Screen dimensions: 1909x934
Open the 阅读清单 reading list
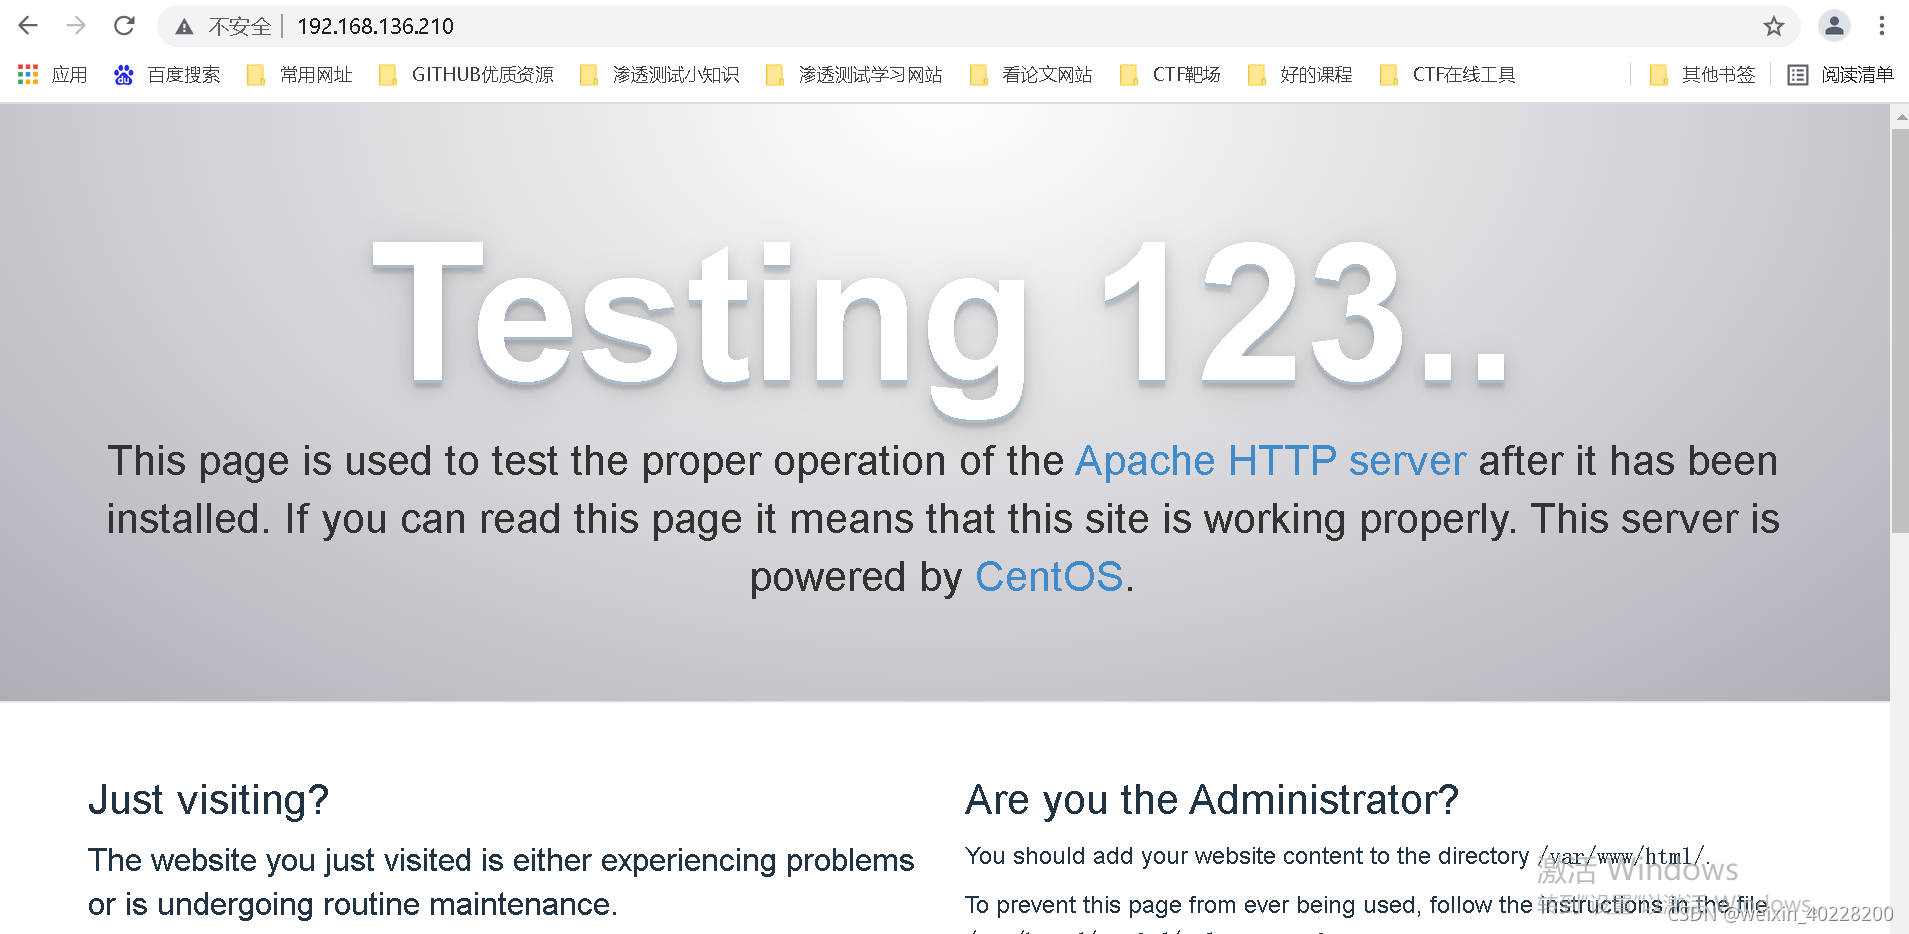1841,75
